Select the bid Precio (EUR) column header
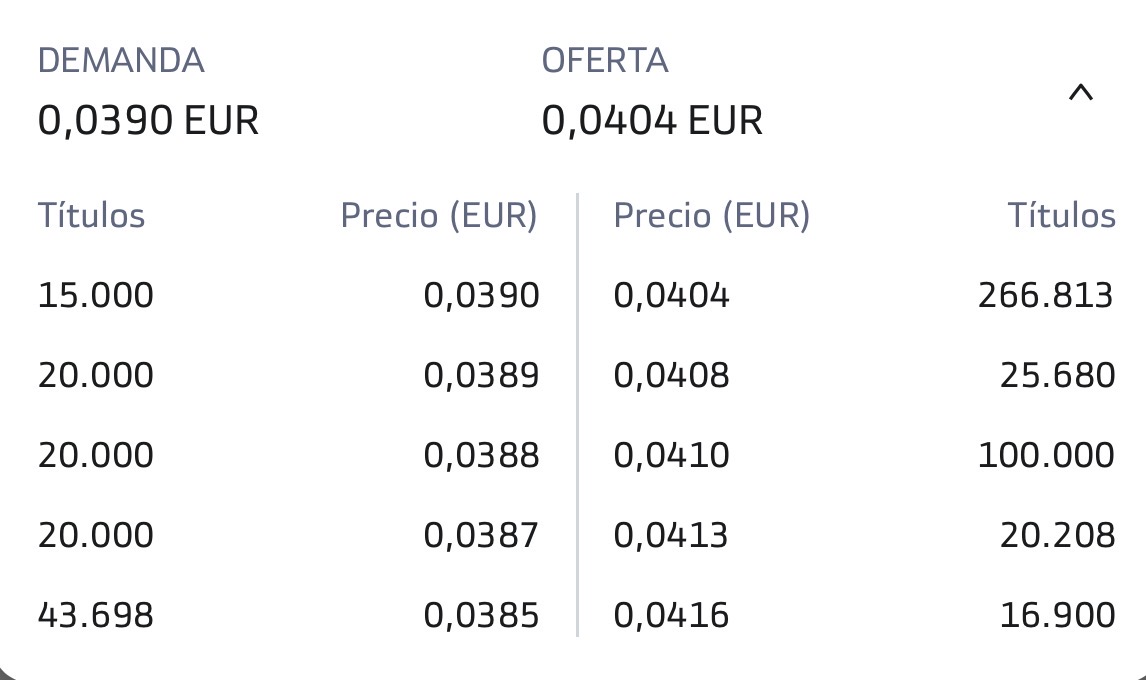 click(439, 216)
